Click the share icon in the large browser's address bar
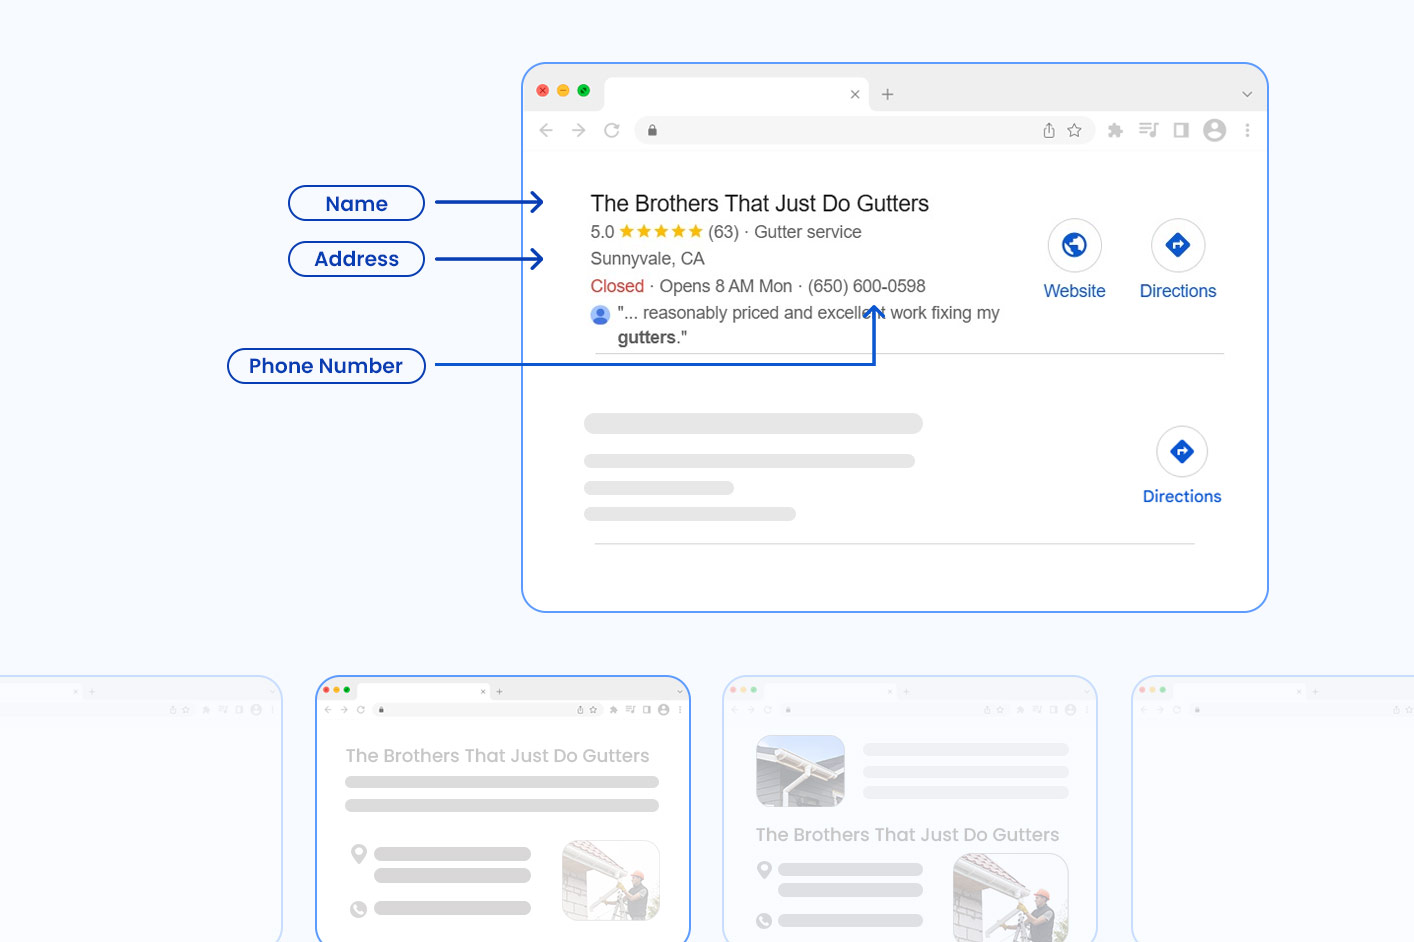 coord(1049,130)
